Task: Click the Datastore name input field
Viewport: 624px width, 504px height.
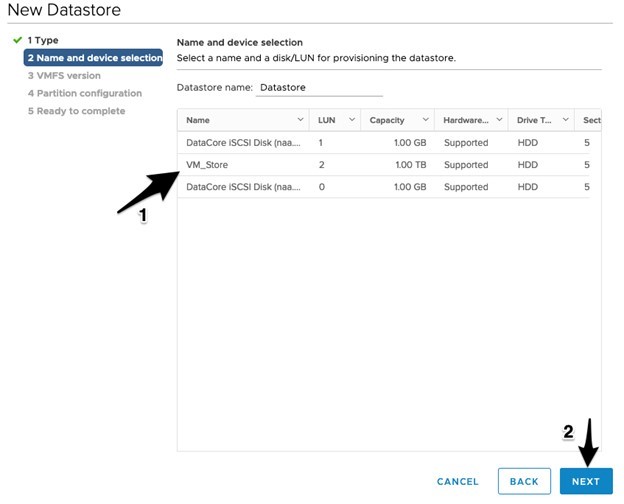Action: (x=319, y=88)
